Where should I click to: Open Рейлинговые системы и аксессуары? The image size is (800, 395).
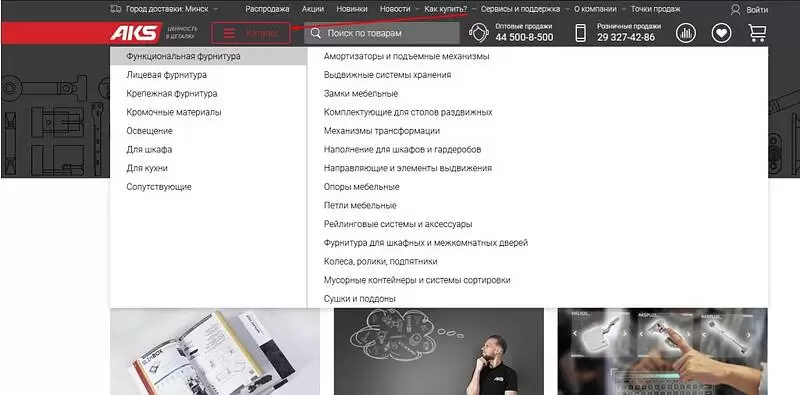[x=398, y=225]
